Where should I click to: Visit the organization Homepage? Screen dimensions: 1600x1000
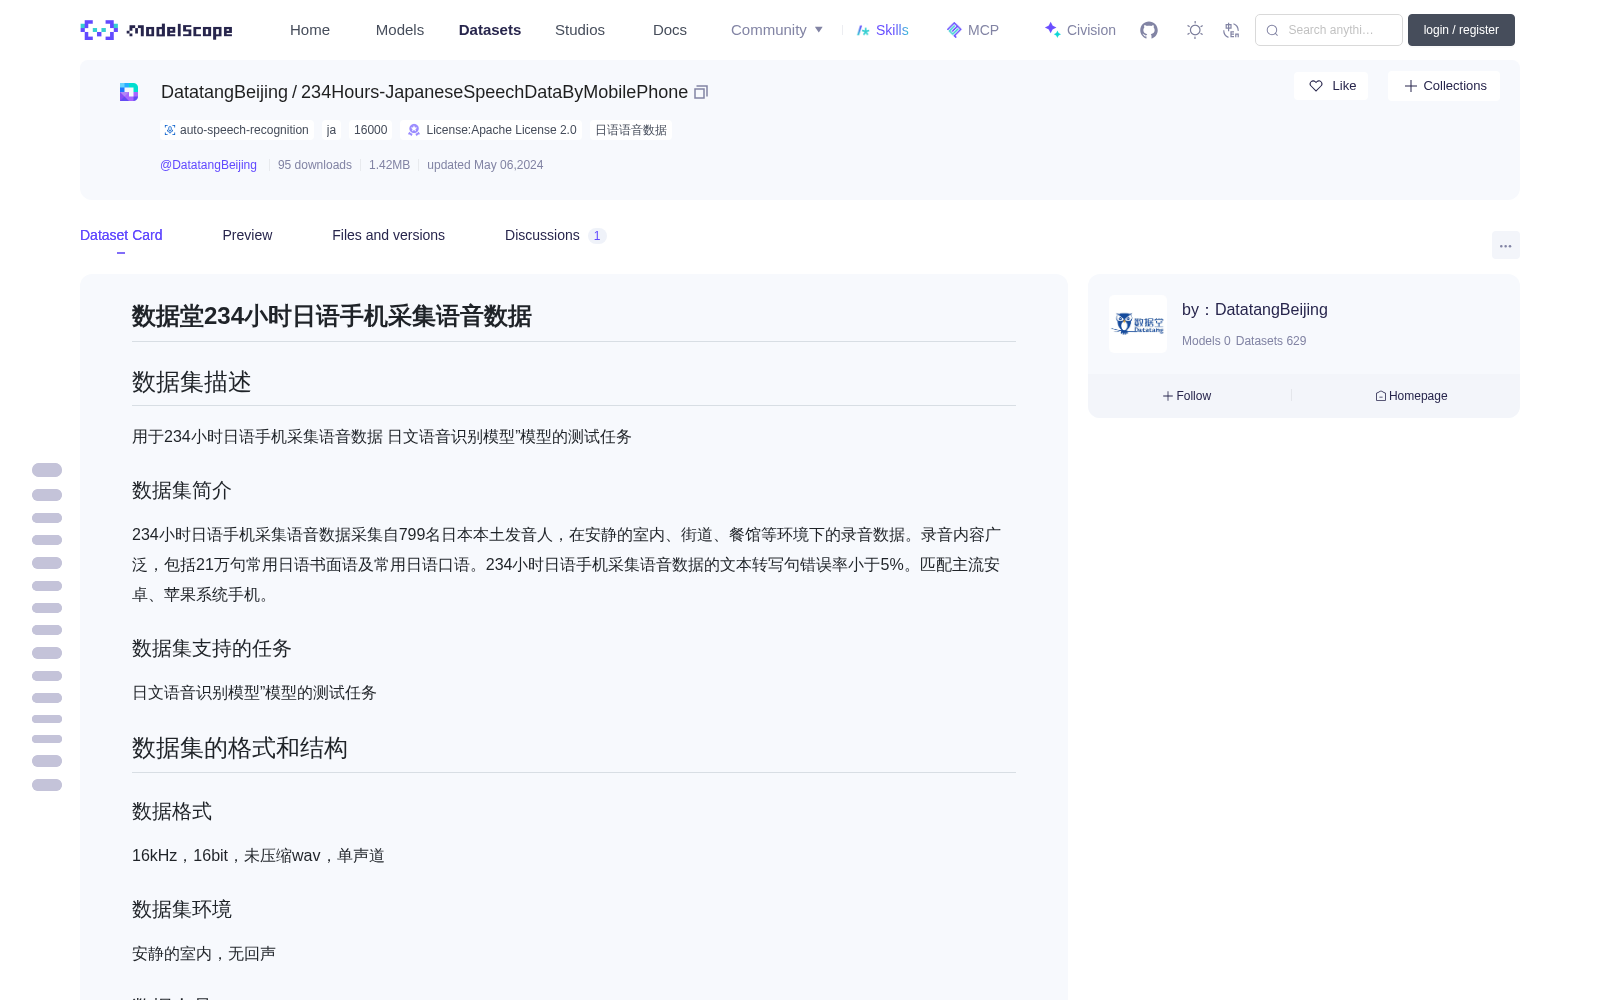point(1411,396)
